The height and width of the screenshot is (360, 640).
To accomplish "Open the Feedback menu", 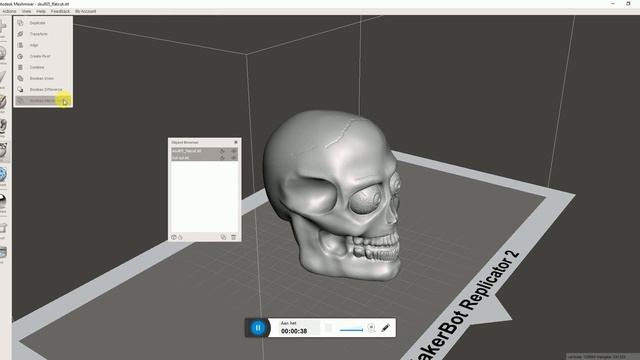I will [60, 11].
